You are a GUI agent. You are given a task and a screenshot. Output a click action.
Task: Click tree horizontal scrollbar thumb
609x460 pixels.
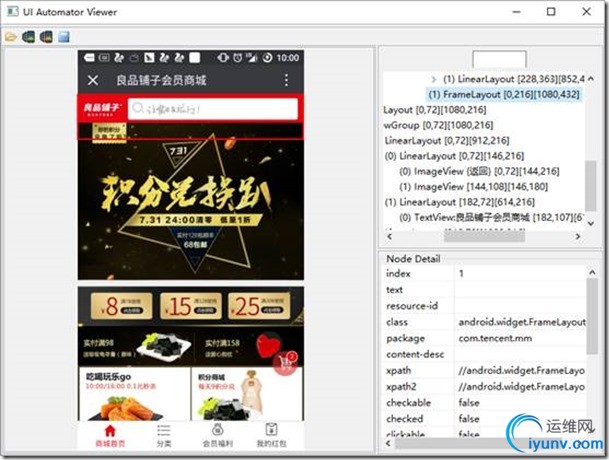point(484,236)
